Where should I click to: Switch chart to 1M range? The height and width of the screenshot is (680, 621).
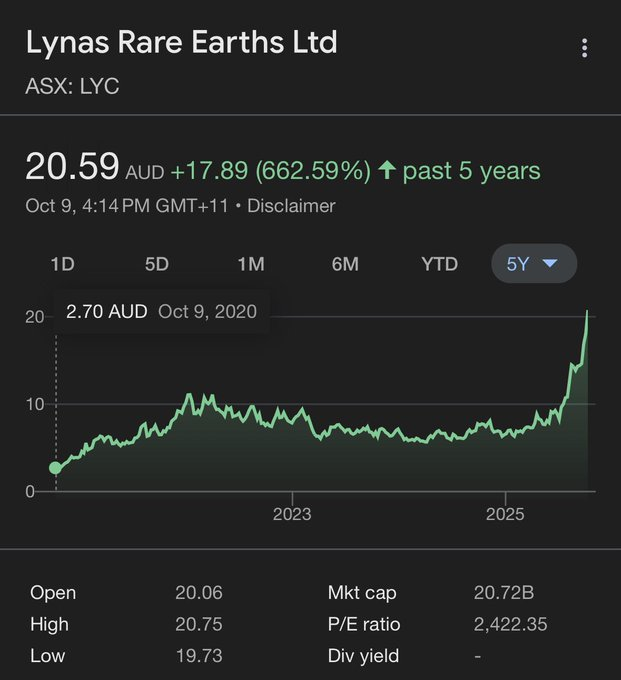[251, 264]
